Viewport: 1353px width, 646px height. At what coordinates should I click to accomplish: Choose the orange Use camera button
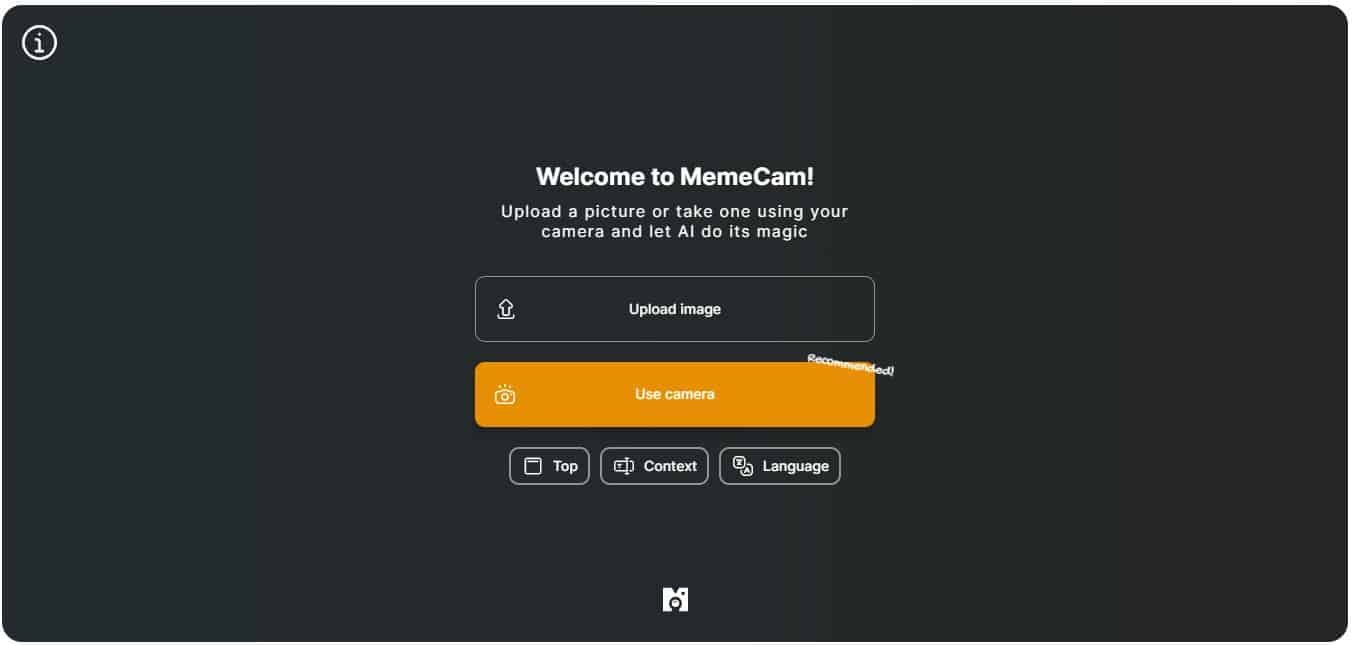coord(675,394)
